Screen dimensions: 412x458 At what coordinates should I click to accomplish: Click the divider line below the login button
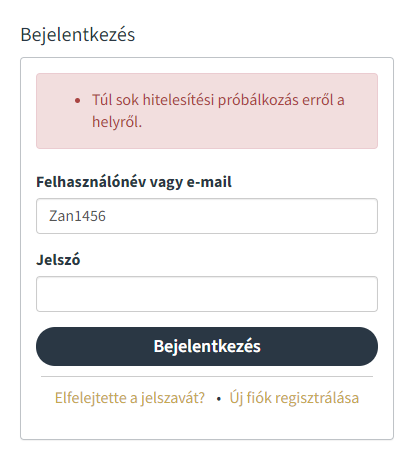pyautogui.click(x=207, y=377)
